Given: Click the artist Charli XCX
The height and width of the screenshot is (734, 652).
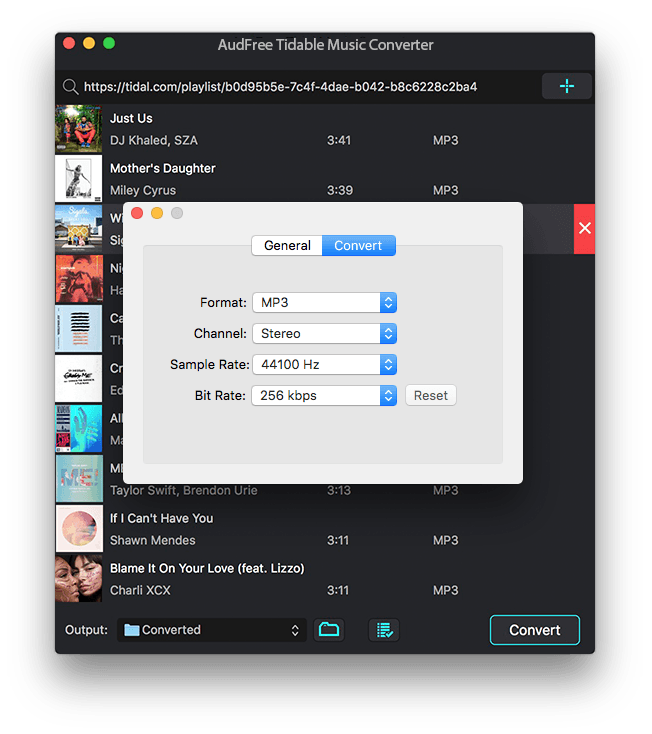Looking at the screenshot, I should (140, 590).
